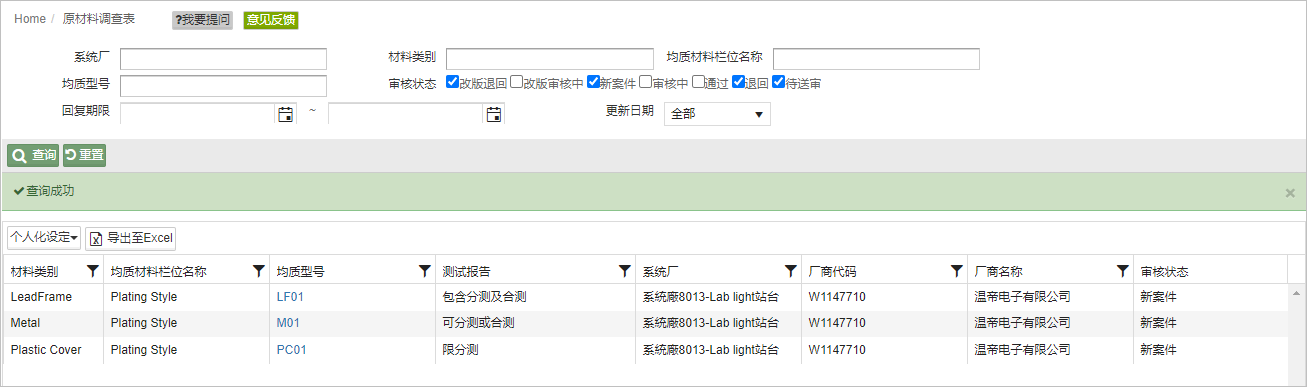The width and height of the screenshot is (1307, 387).
Task: Open 意见反馈 feedback button
Action: point(271,20)
